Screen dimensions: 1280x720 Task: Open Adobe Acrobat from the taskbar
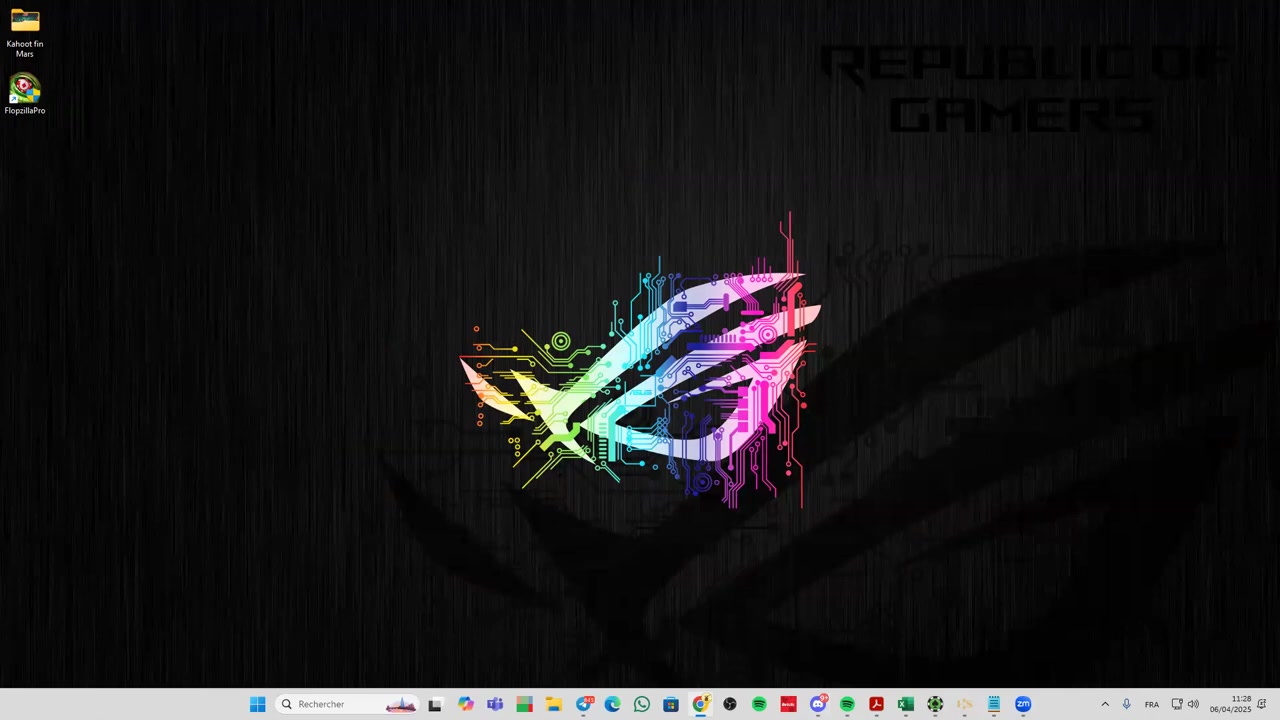(876, 704)
